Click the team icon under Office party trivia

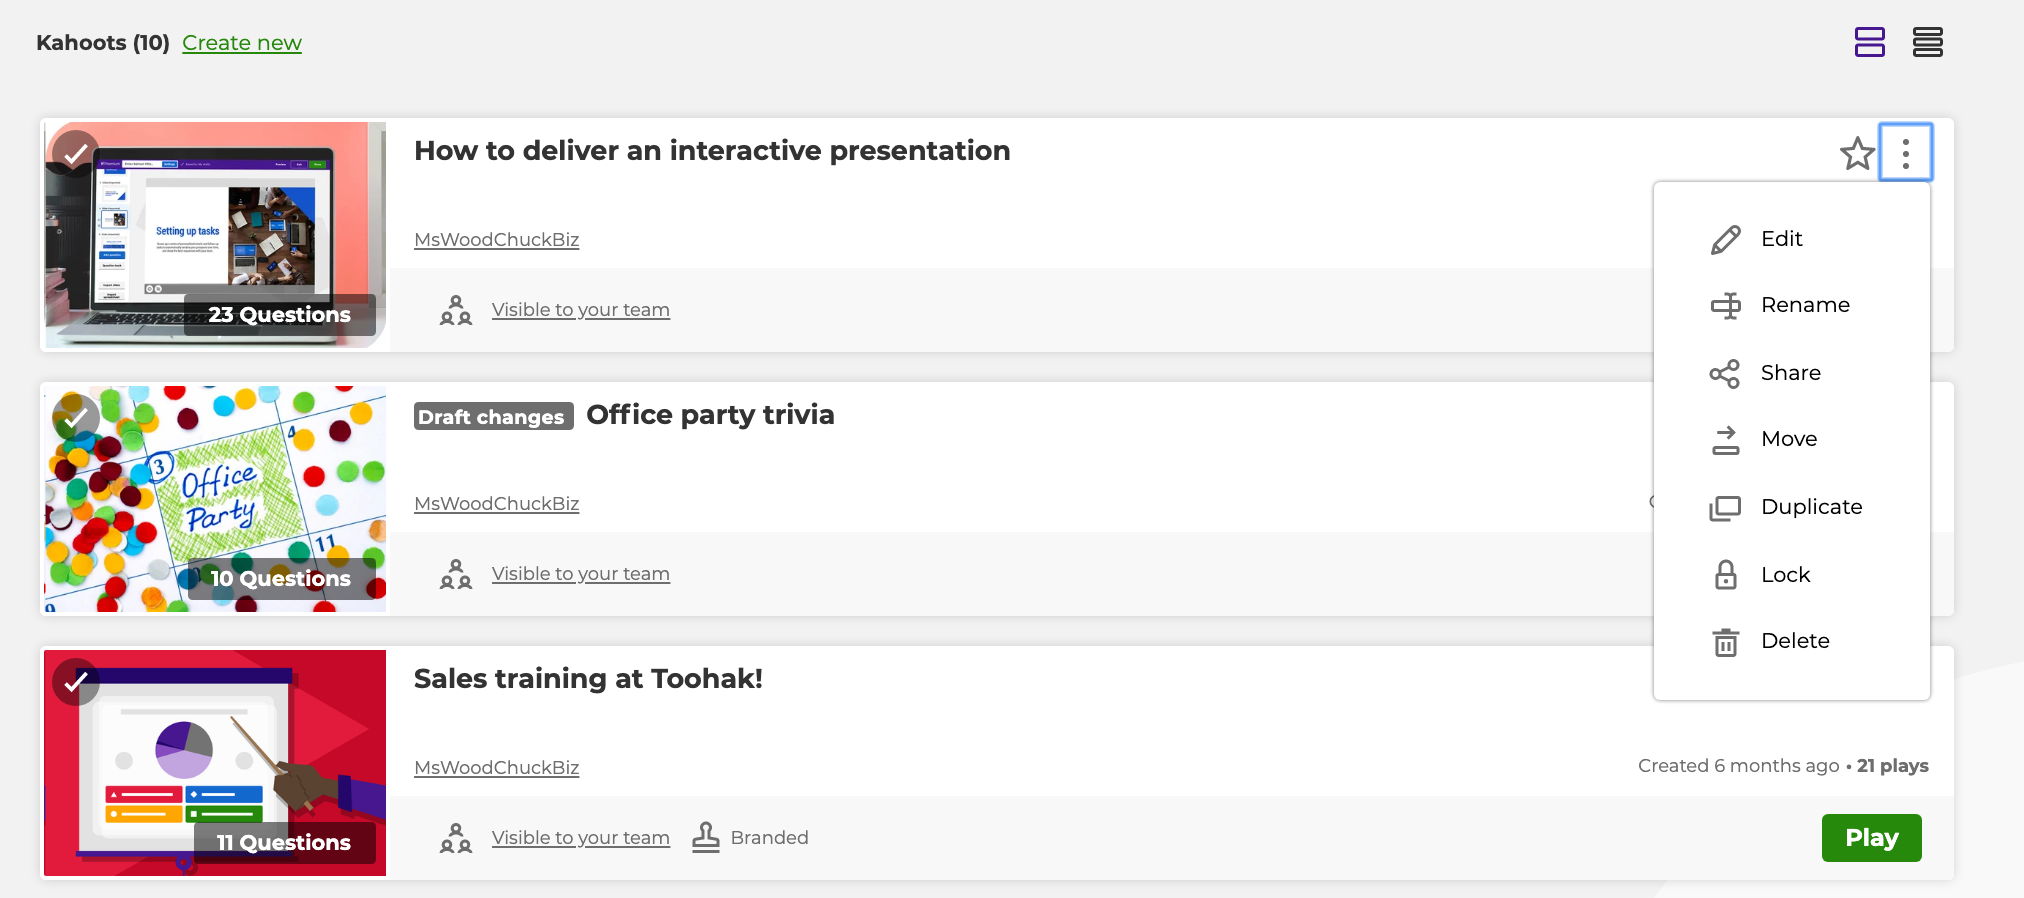456,574
